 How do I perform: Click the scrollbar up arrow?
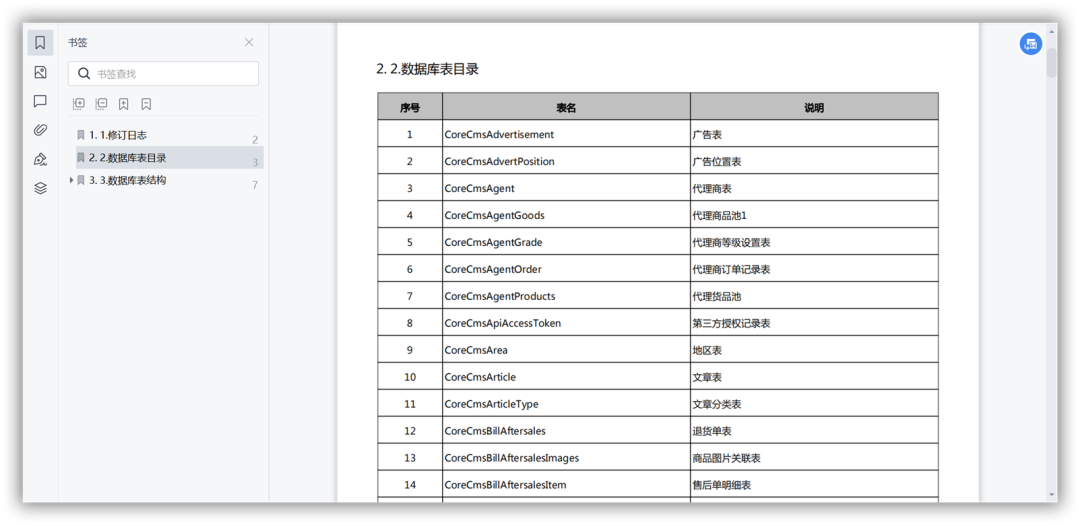(x=1051, y=30)
